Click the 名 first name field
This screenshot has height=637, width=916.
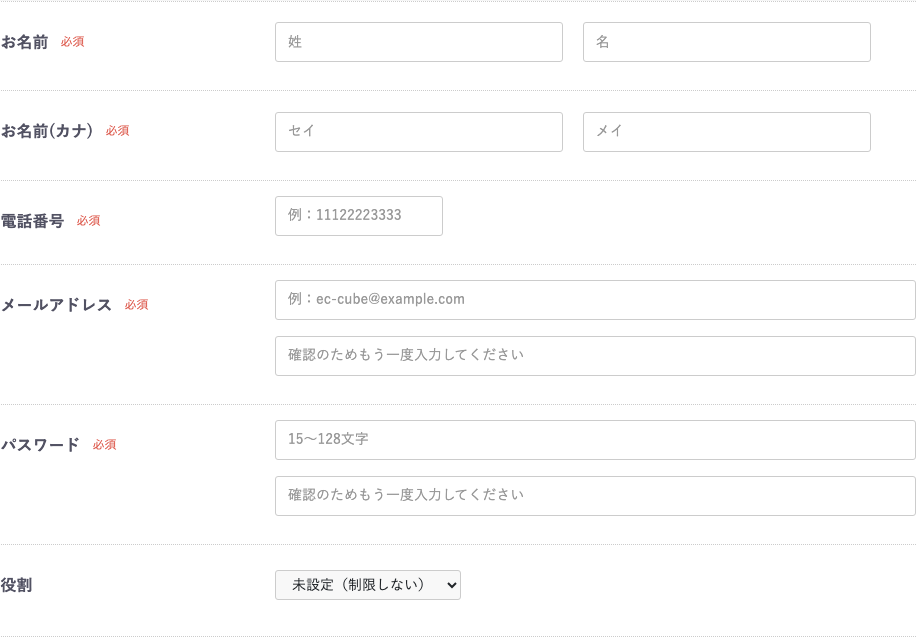click(x=727, y=42)
